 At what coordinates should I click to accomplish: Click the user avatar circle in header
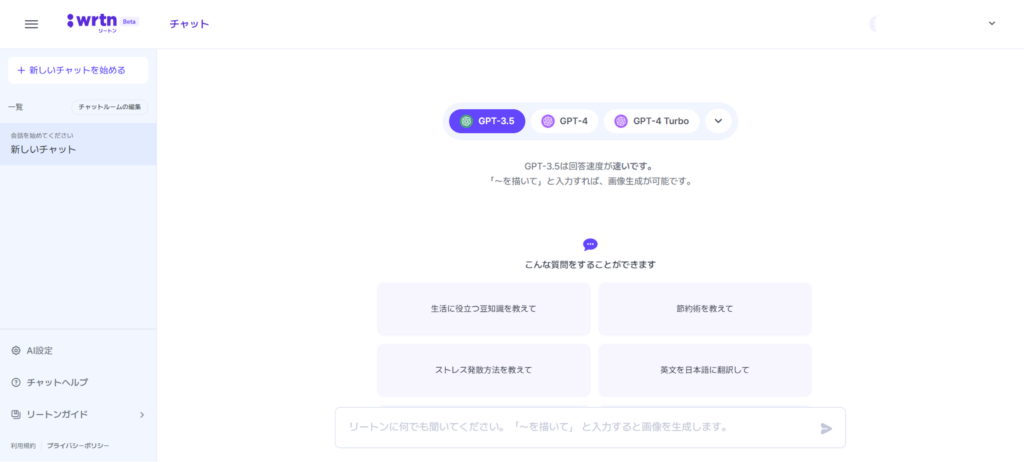click(877, 24)
